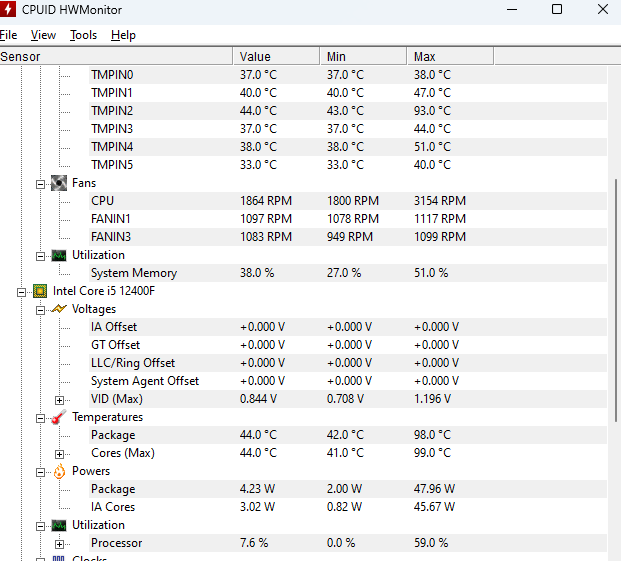
Task: Click the Sensor column header
Action: click(x=116, y=56)
